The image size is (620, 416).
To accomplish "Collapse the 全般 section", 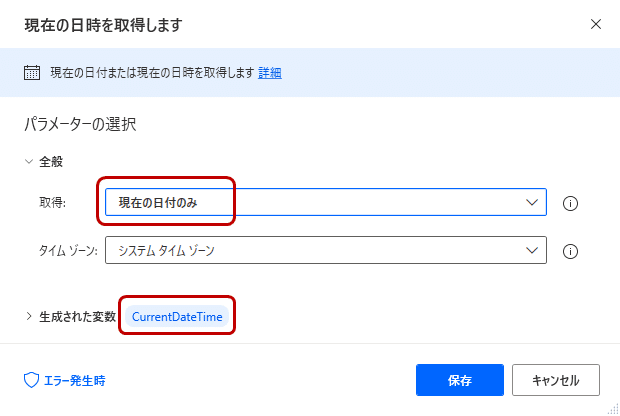I will click(x=29, y=161).
